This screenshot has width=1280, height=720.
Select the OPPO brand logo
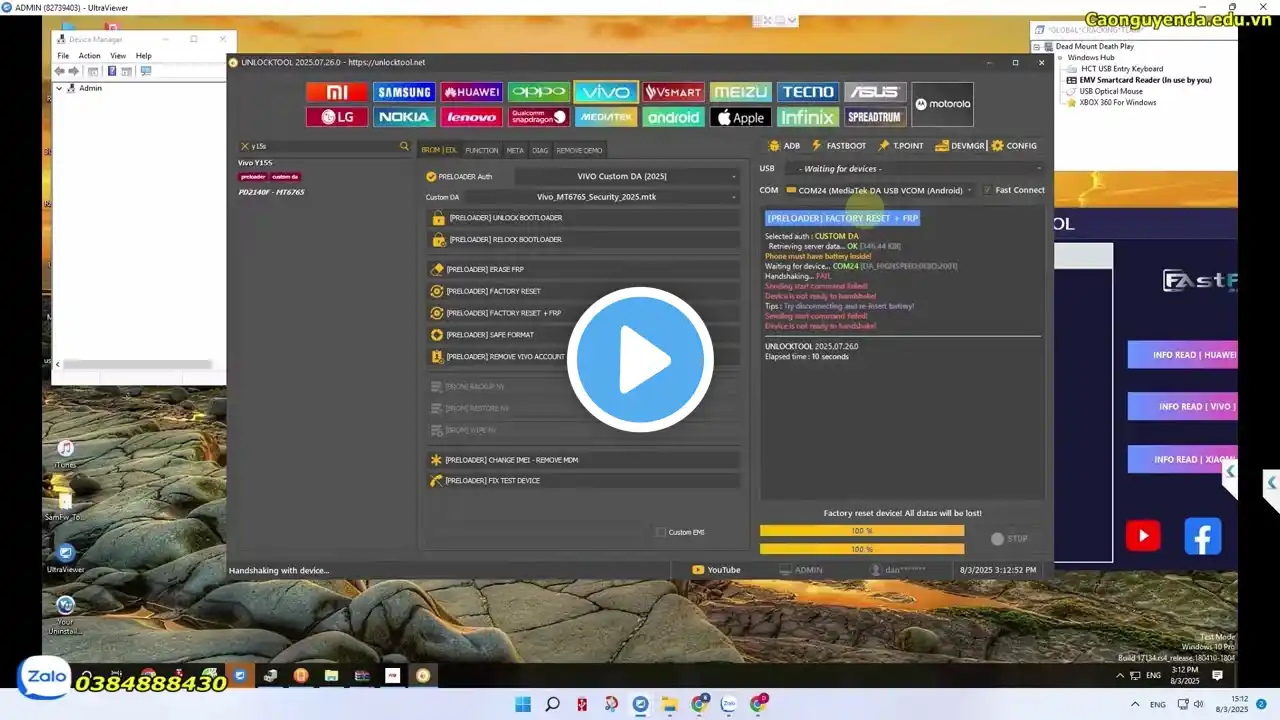coord(539,92)
